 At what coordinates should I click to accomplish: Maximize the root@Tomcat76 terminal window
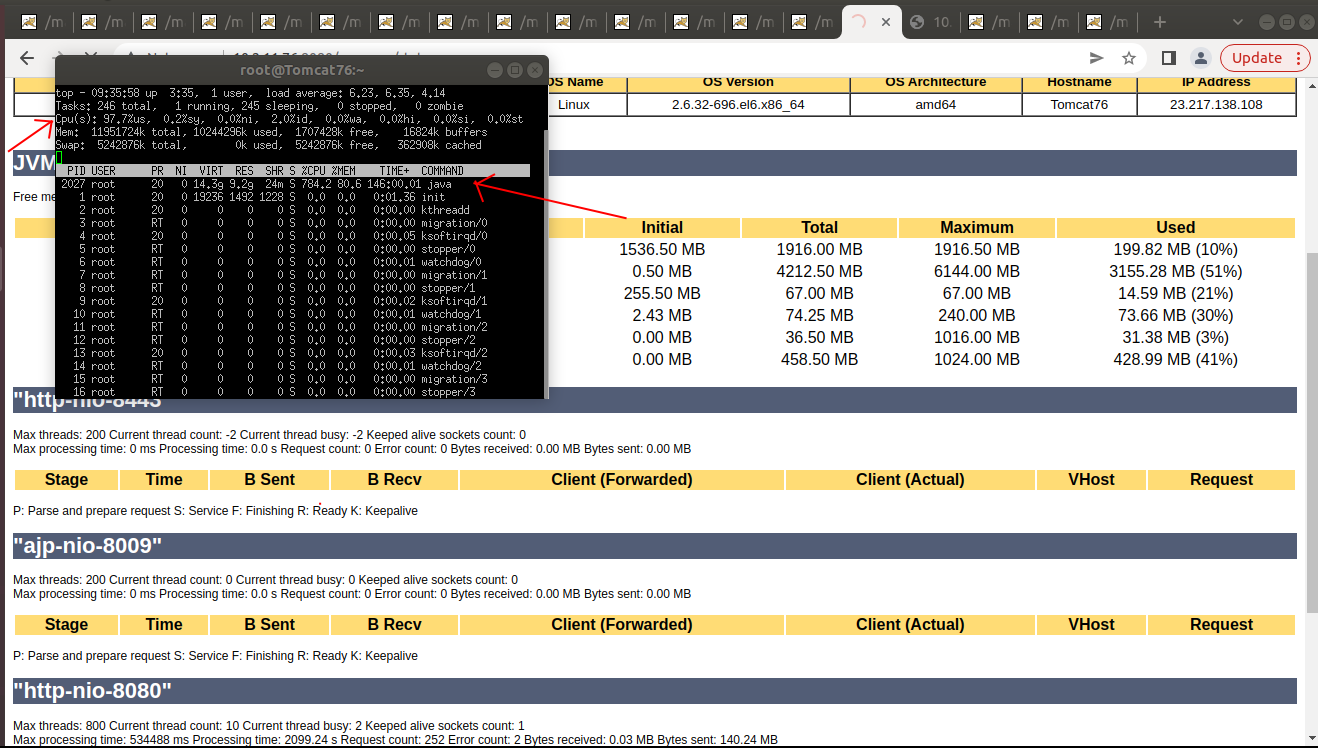pyautogui.click(x=515, y=70)
